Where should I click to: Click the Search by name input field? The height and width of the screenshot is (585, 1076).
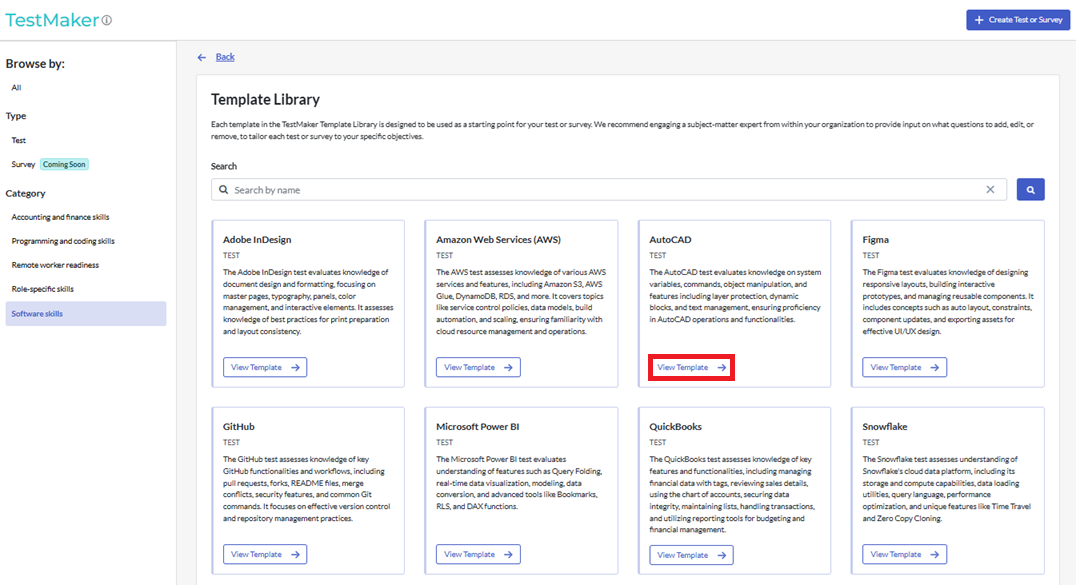pyautogui.click(x=609, y=190)
